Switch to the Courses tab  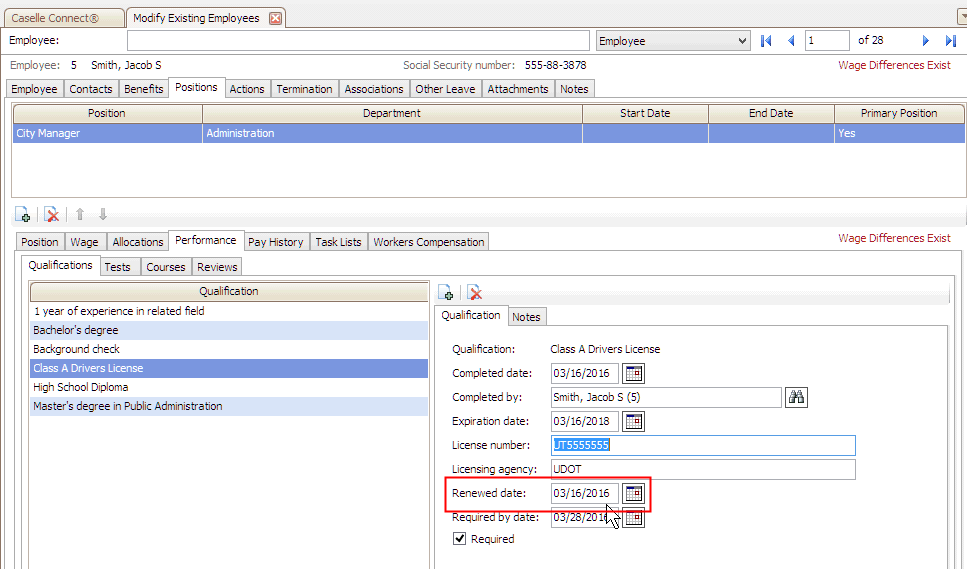[165, 267]
